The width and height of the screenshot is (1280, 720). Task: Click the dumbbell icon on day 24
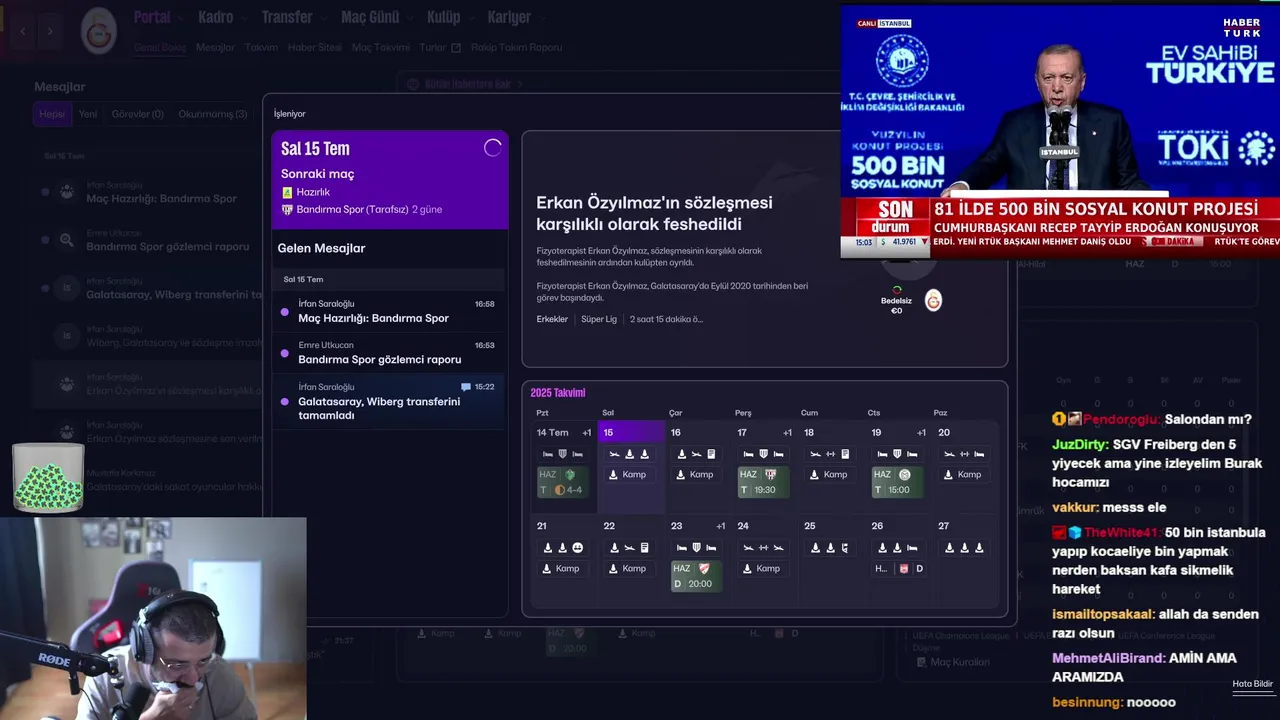[763, 548]
